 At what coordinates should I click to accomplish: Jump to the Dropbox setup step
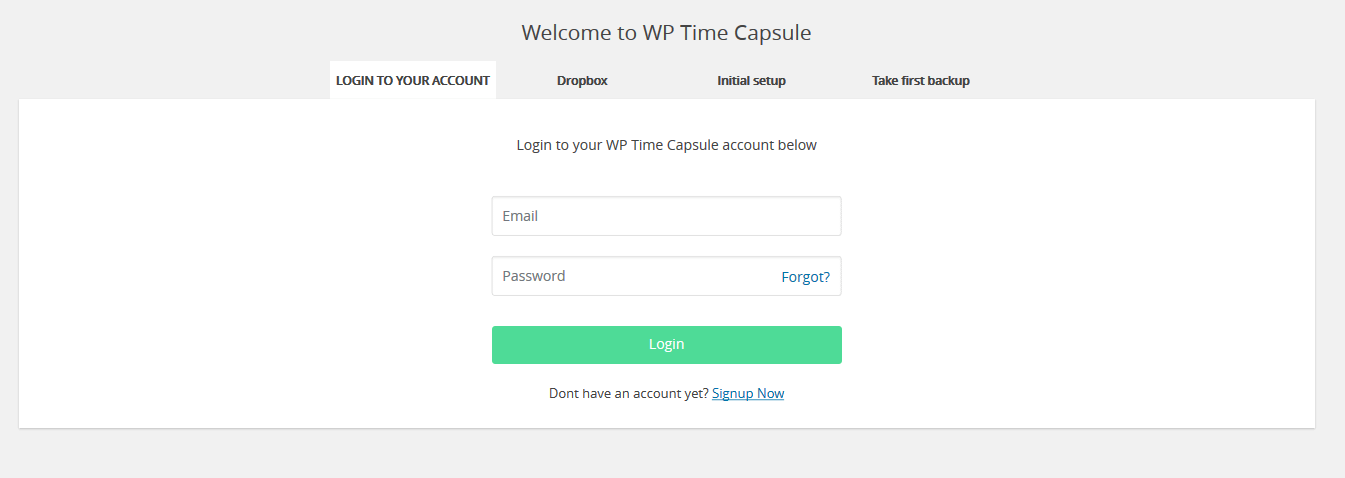[x=582, y=80]
